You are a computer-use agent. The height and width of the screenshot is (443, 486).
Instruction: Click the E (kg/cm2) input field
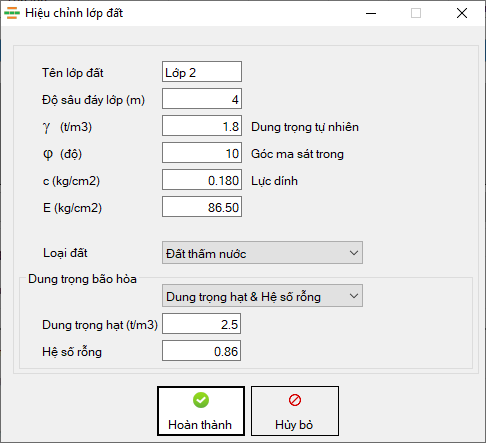pyautogui.click(x=202, y=206)
